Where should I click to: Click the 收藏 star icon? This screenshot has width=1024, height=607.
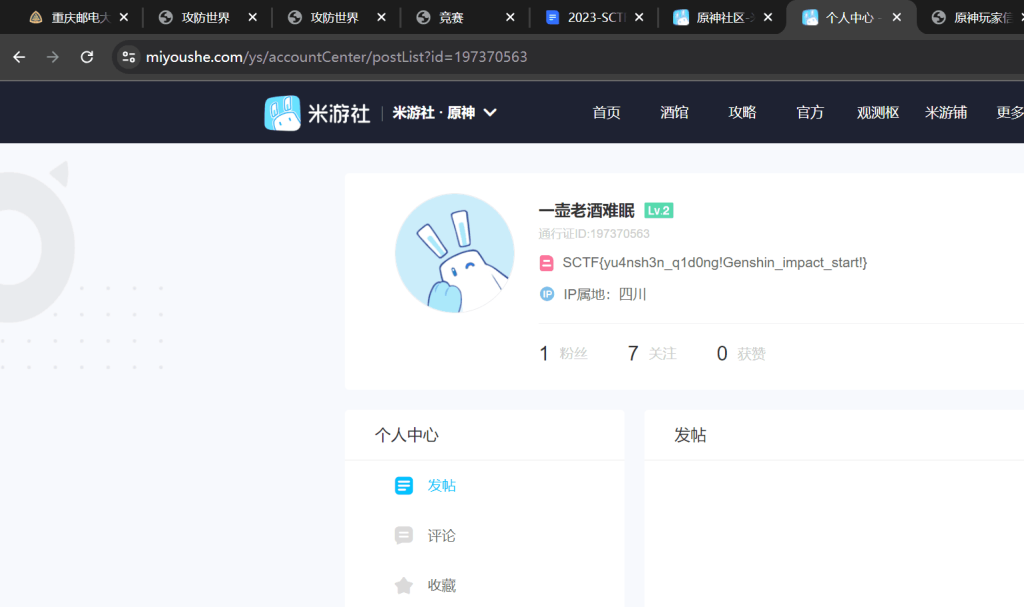pos(404,586)
